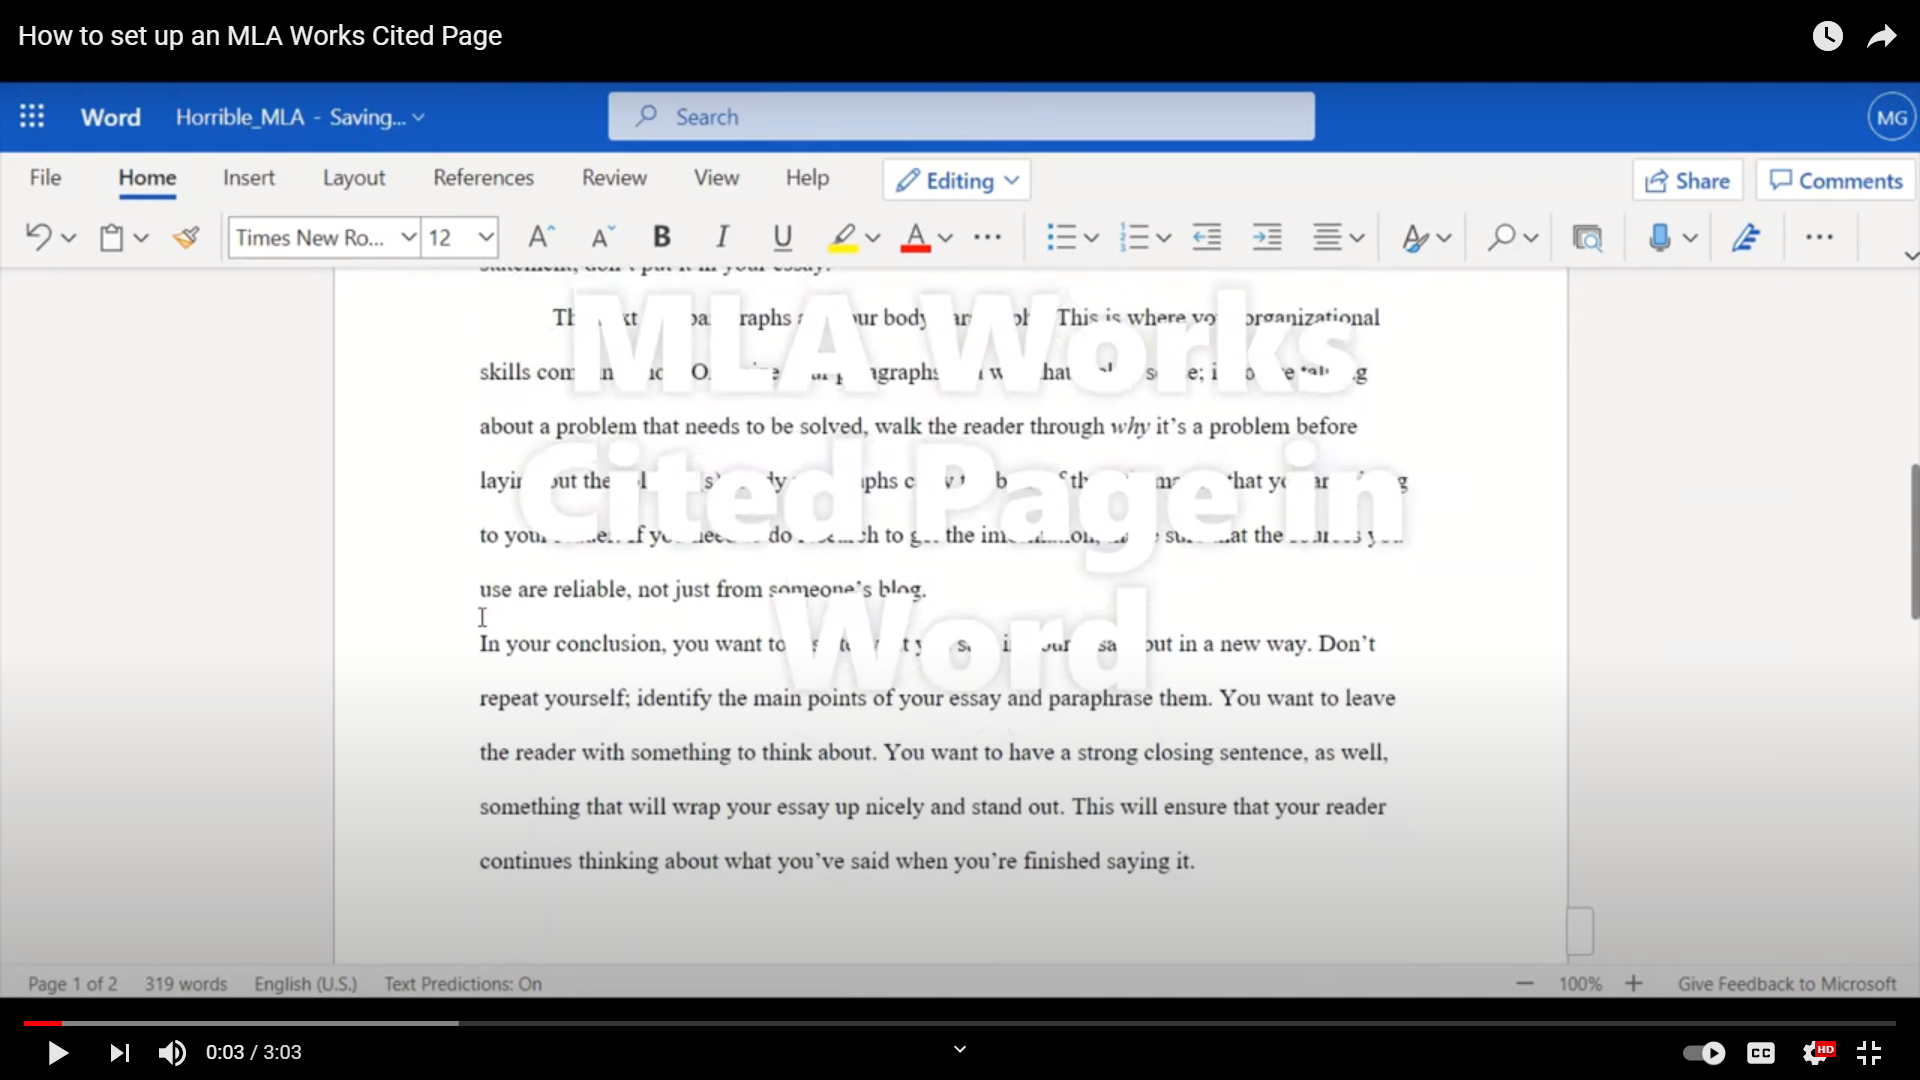Viewport: 1920px width, 1080px height.
Task: Open the File menu
Action: click(x=45, y=178)
